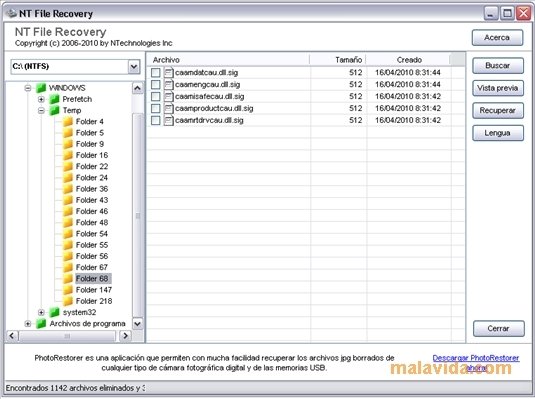Click the Temp folder icon
This screenshot has width=535, height=399.
tap(55, 111)
